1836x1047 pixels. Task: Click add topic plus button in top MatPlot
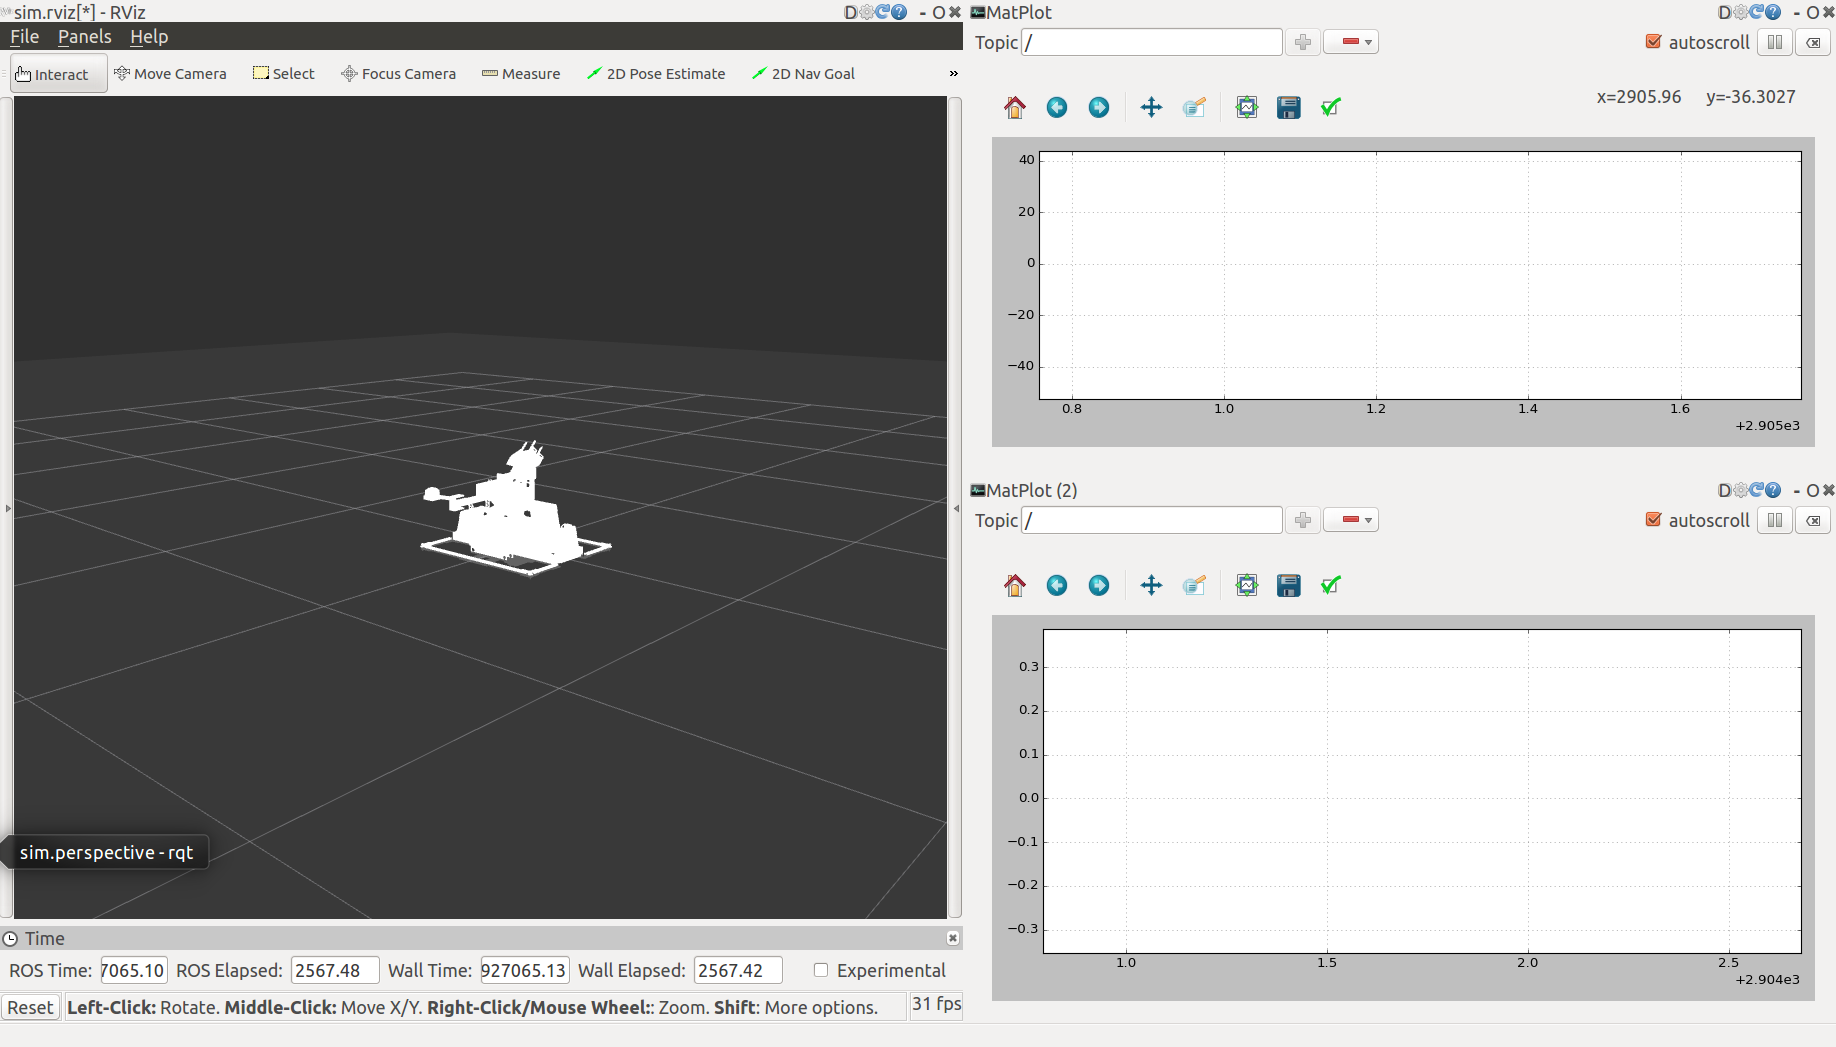(1302, 42)
